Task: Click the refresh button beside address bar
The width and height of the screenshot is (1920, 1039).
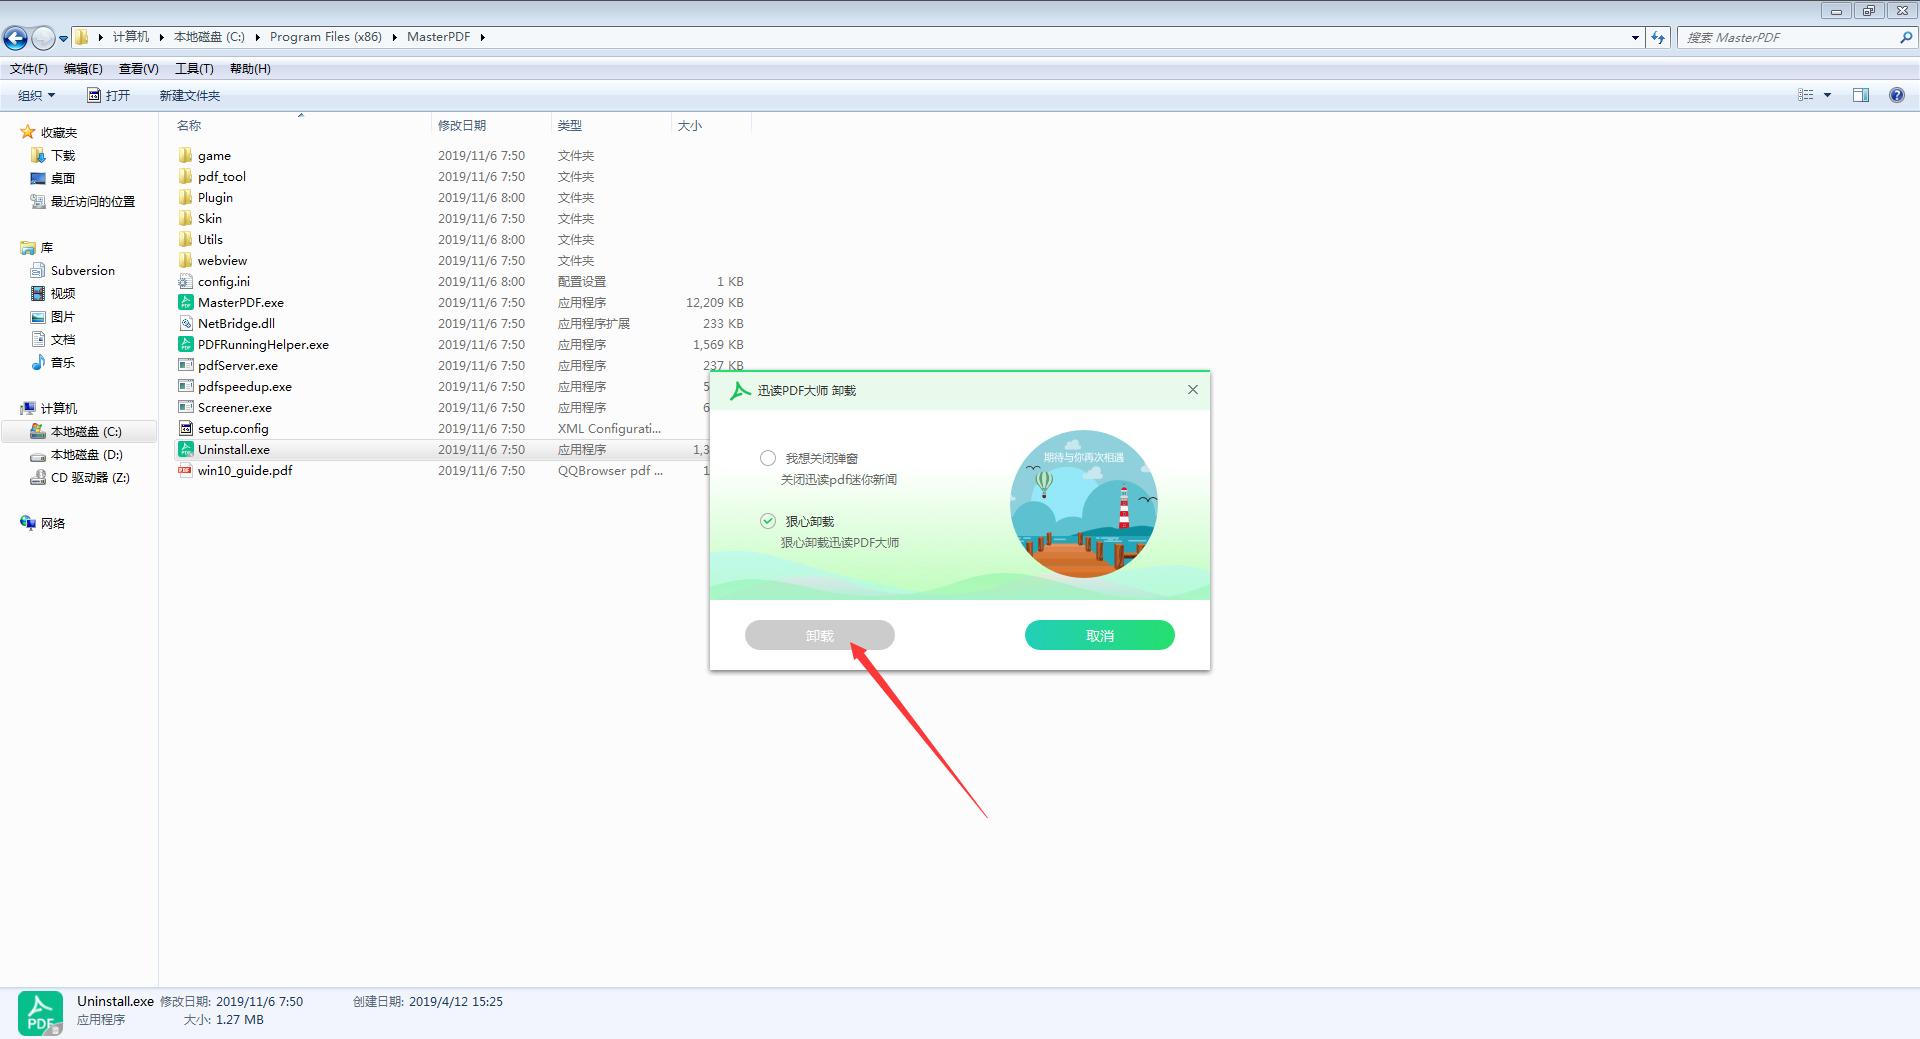Action: (1658, 37)
